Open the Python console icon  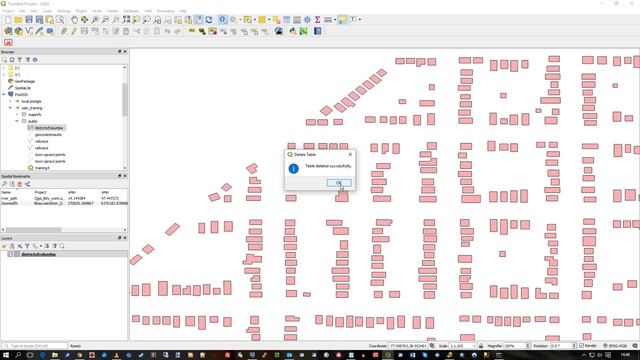tap(293, 31)
